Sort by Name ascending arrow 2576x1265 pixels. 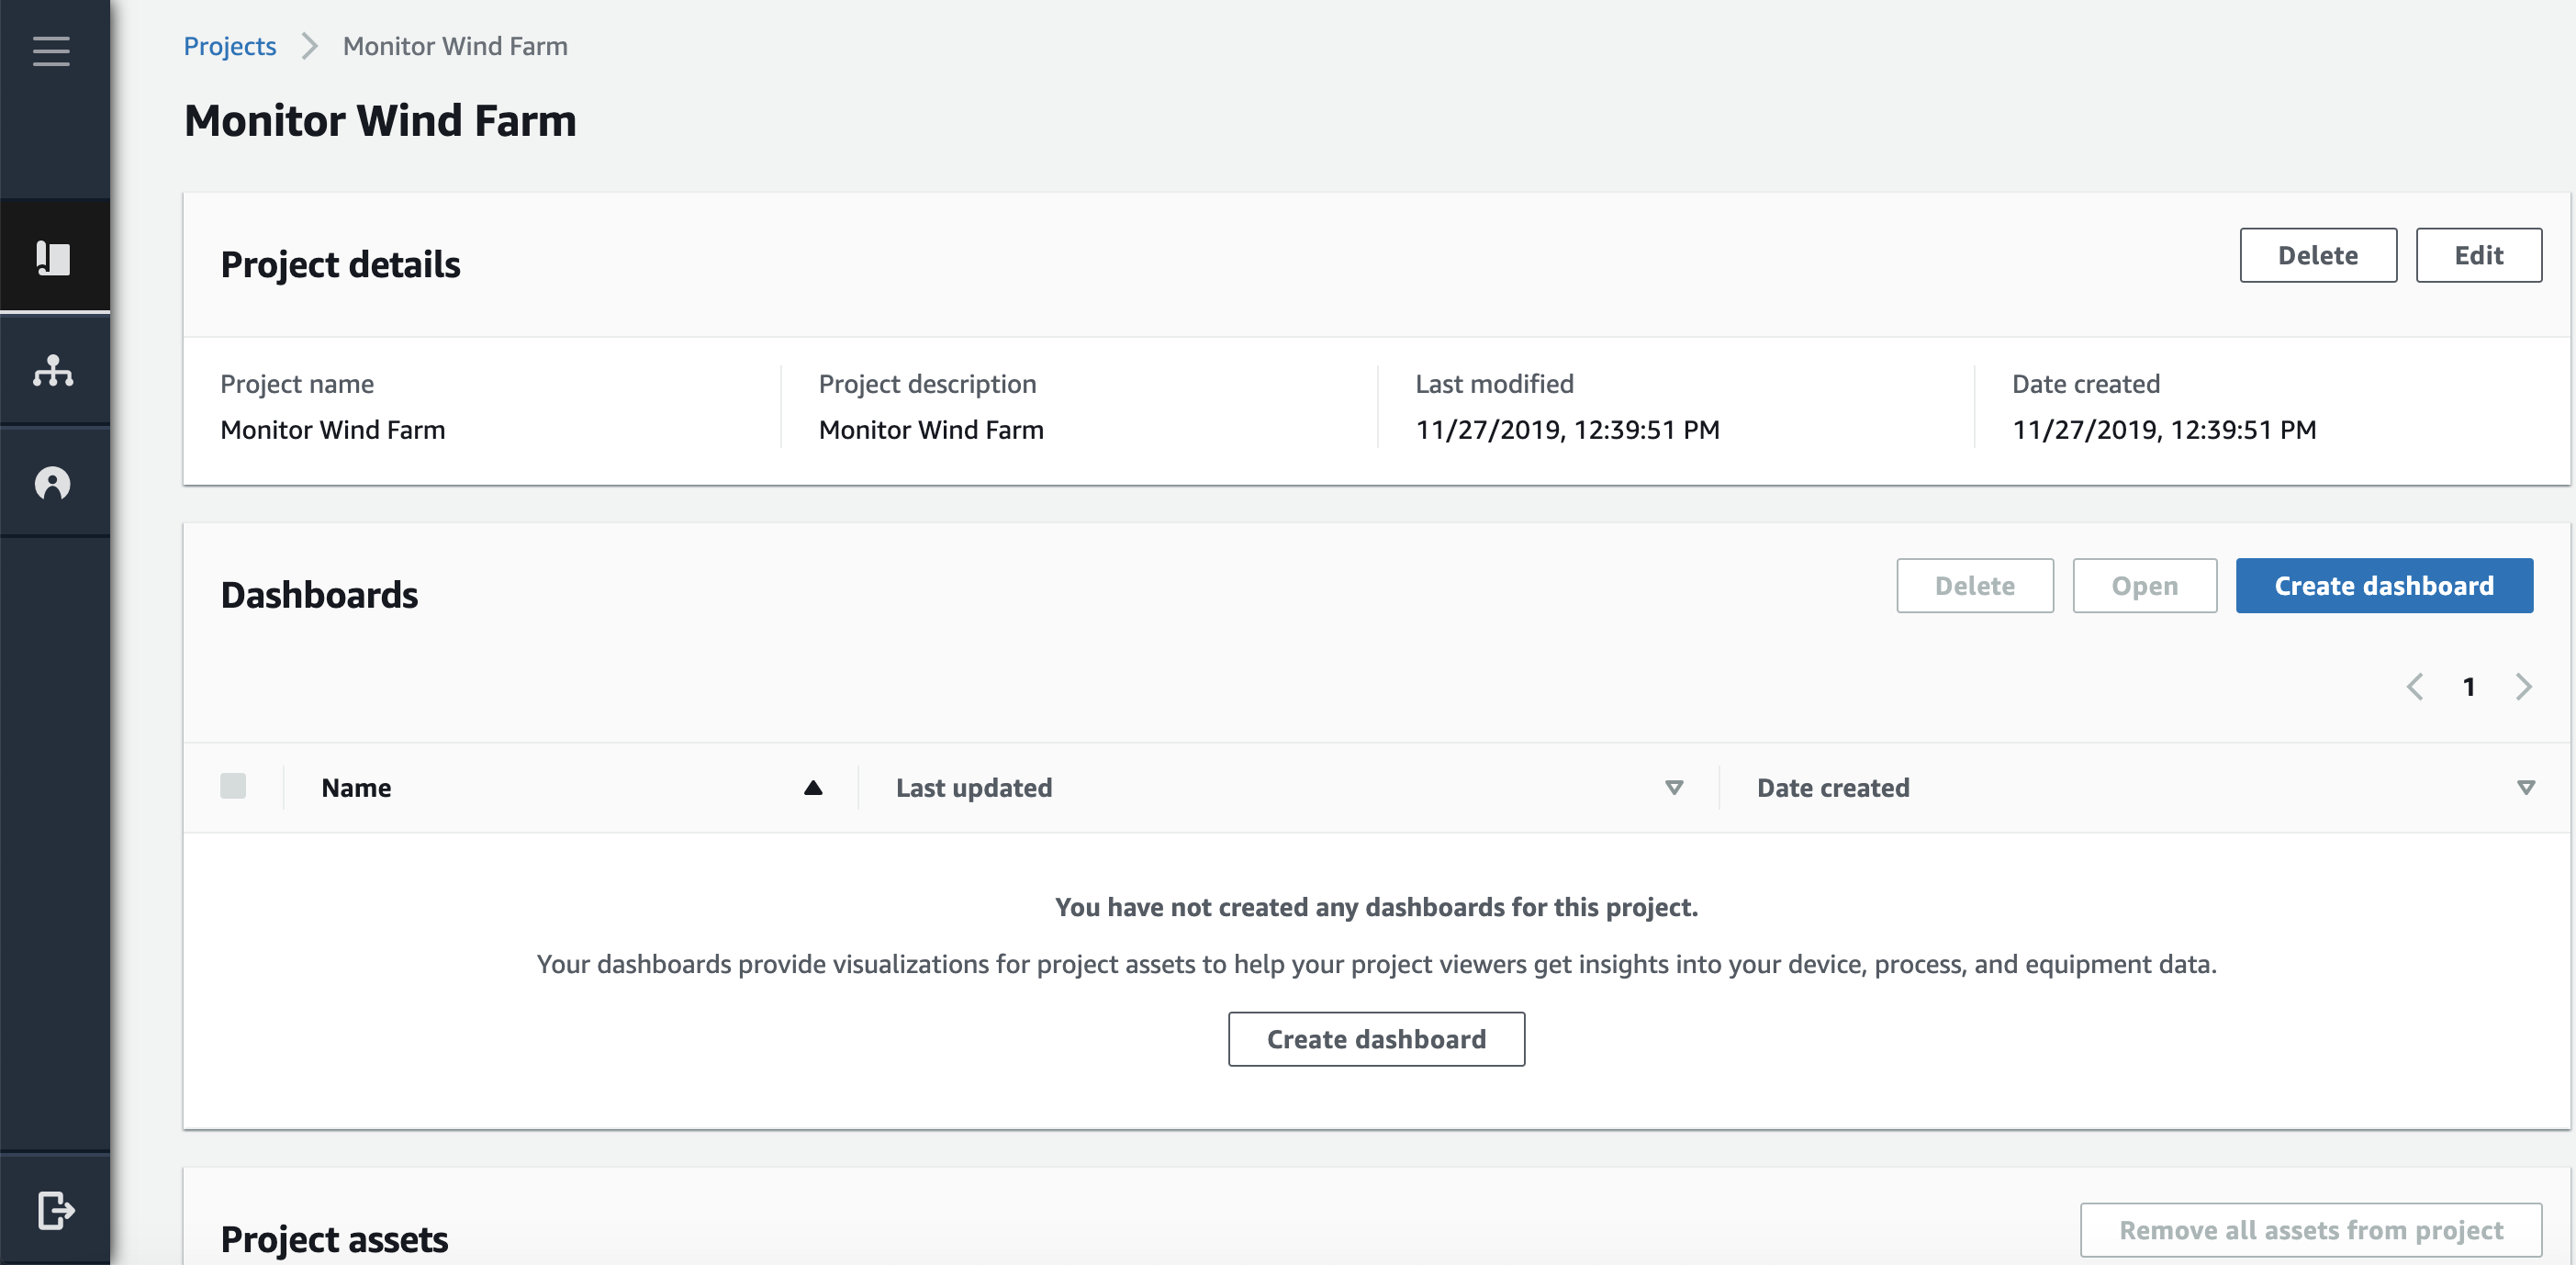(813, 788)
